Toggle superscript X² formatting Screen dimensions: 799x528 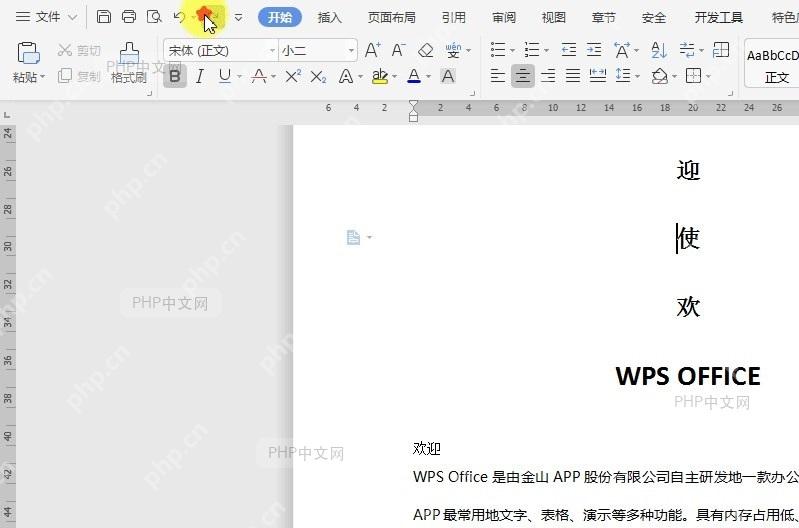tap(293, 76)
